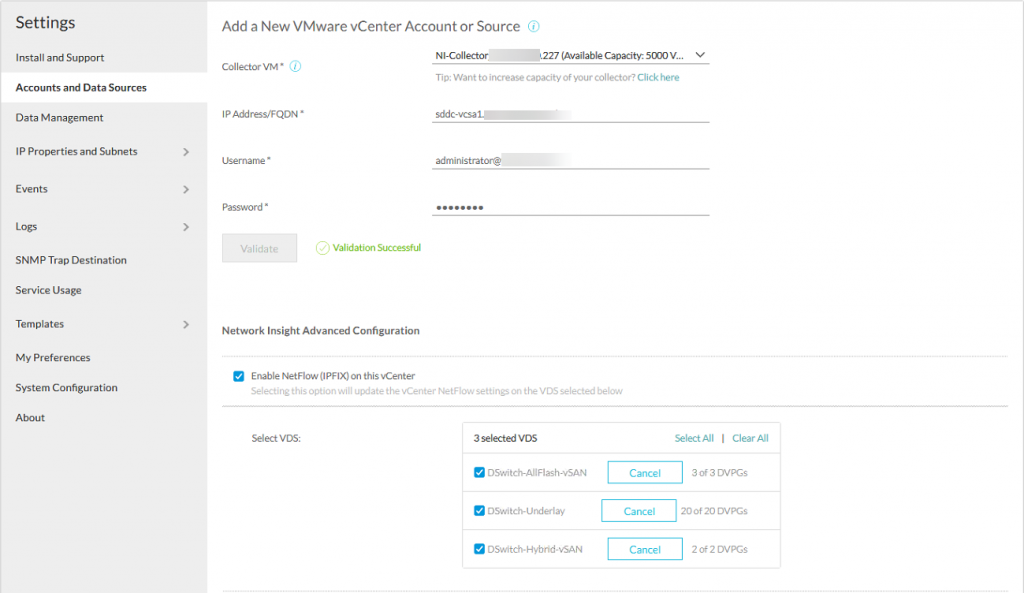Uncheck Enable NetFlow (IPFIX) on this vCenter

click(x=238, y=376)
